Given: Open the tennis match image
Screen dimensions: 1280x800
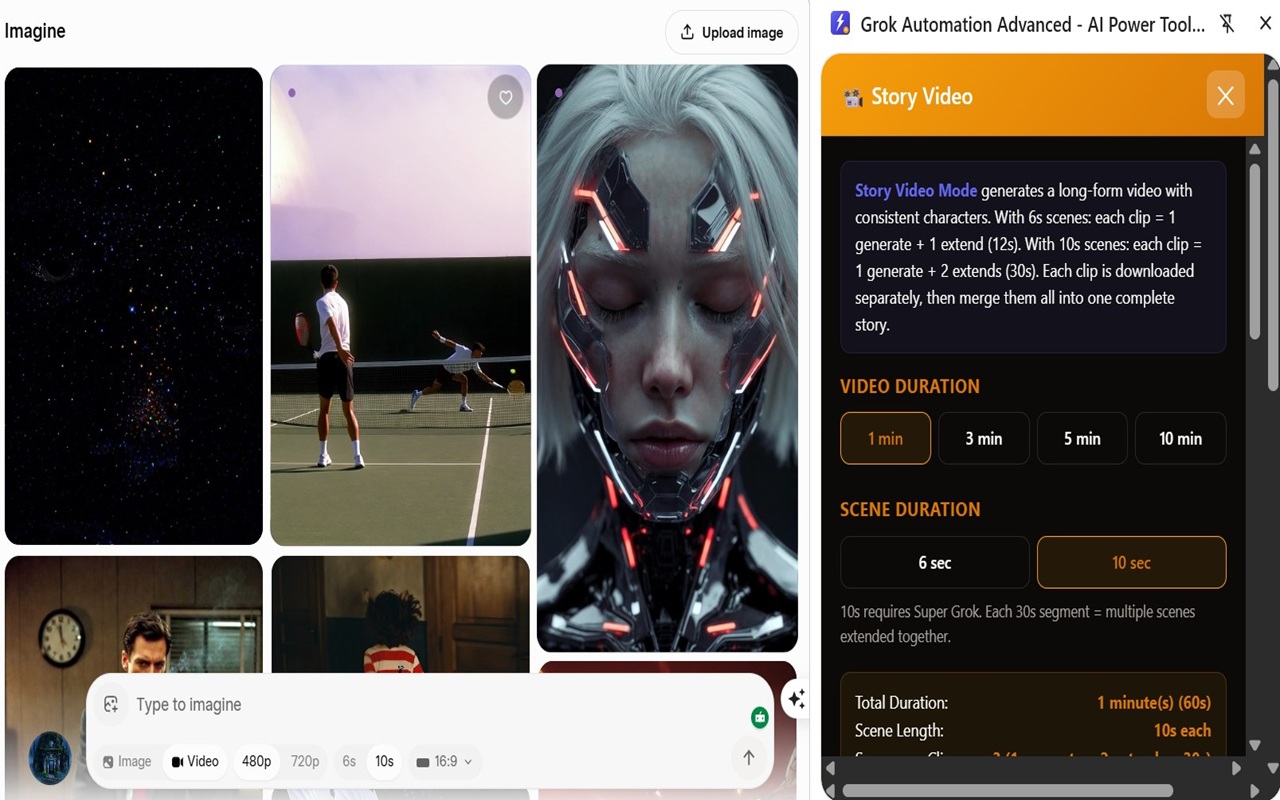Looking at the screenshot, I should coord(400,306).
